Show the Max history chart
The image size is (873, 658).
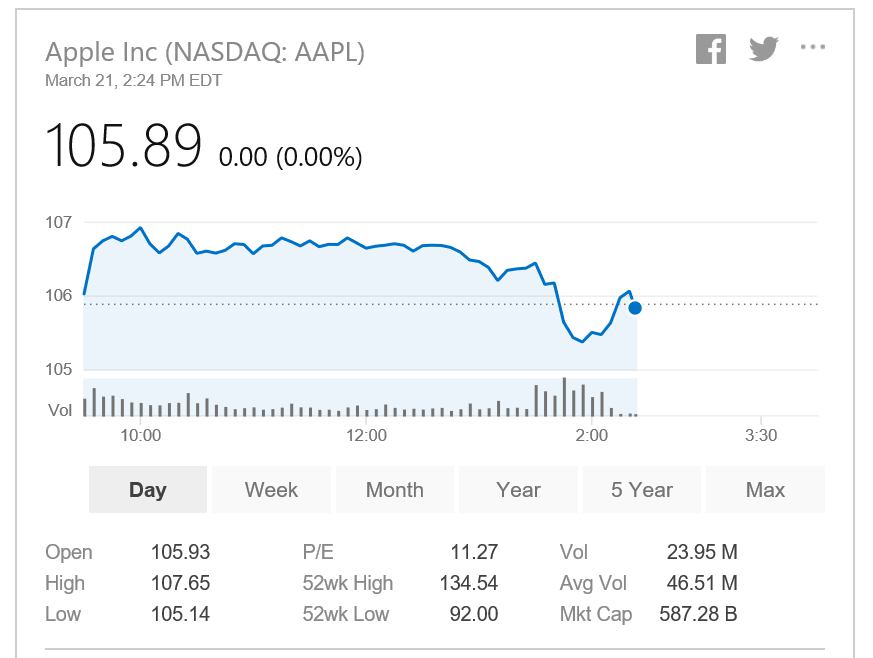point(766,490)
